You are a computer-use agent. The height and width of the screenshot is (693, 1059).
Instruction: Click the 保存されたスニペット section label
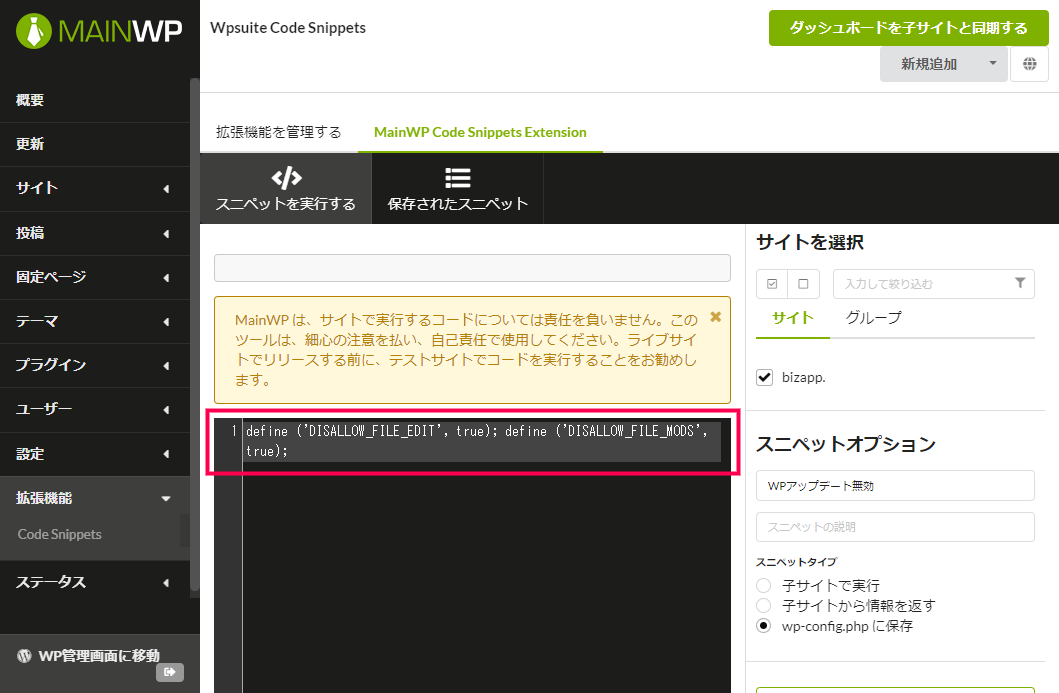pos(458,204)
